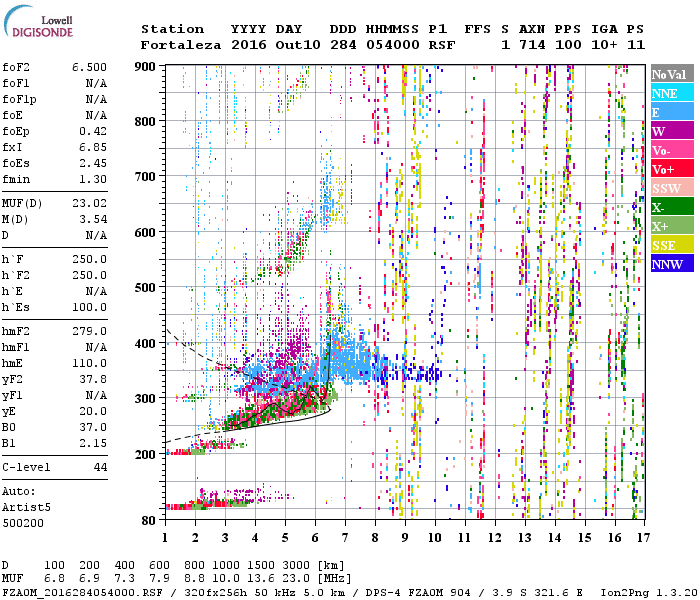Click the 10 MHz frequency axis label

[435, 538]
